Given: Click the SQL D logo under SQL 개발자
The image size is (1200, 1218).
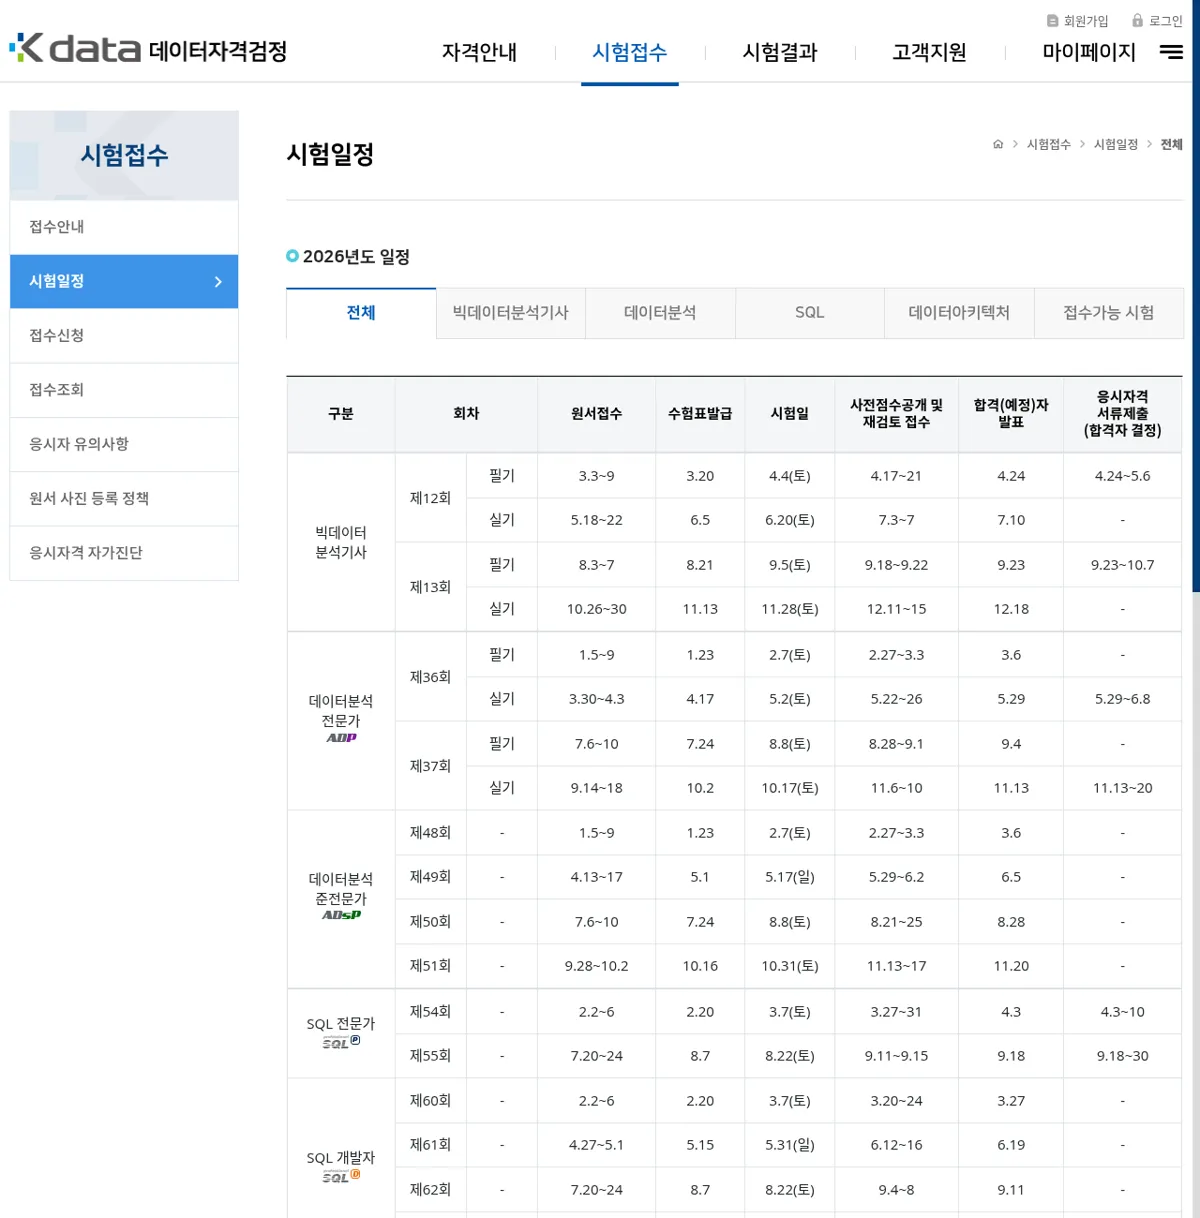Looking at the screenshot, I should tap(341, 1176).
